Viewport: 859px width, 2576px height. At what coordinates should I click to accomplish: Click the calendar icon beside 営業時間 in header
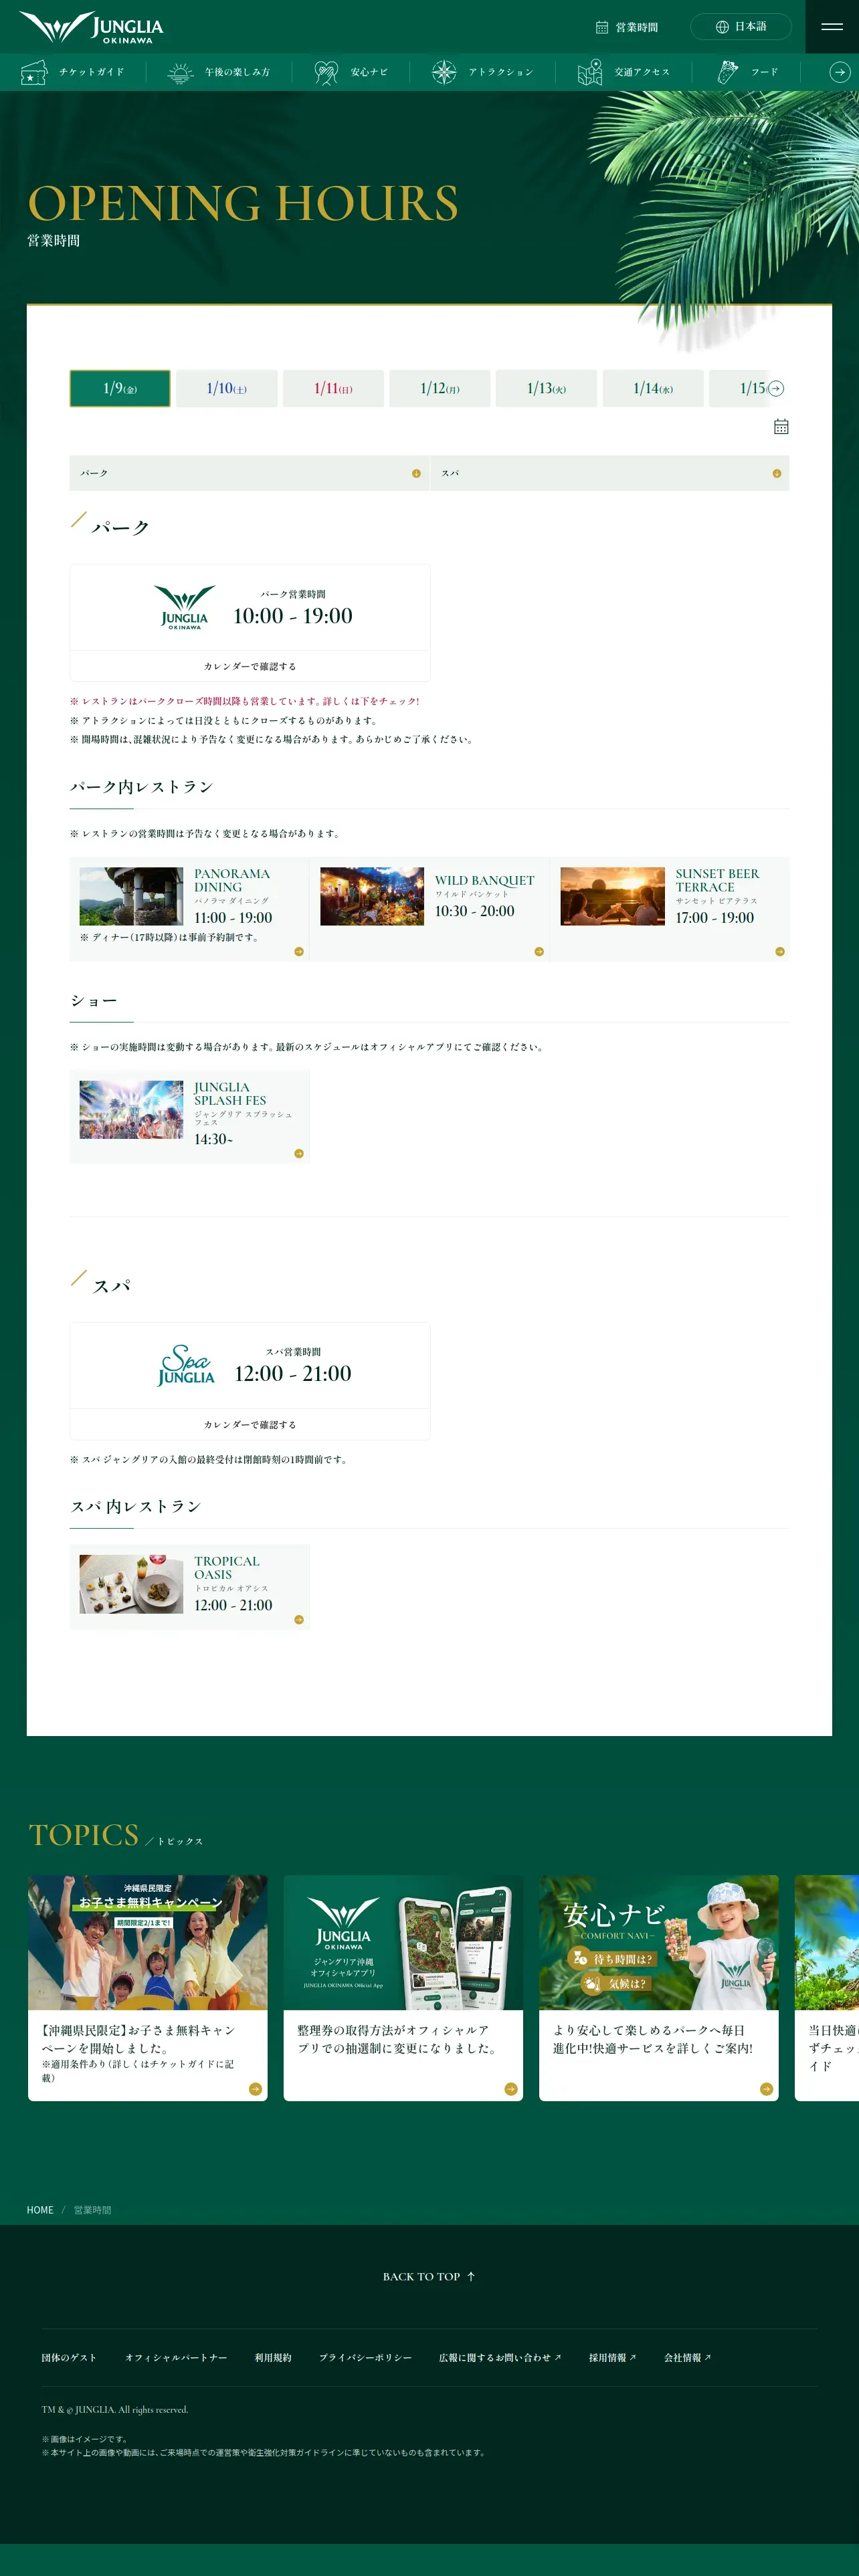pyautogui.click(x=602, y=27)
